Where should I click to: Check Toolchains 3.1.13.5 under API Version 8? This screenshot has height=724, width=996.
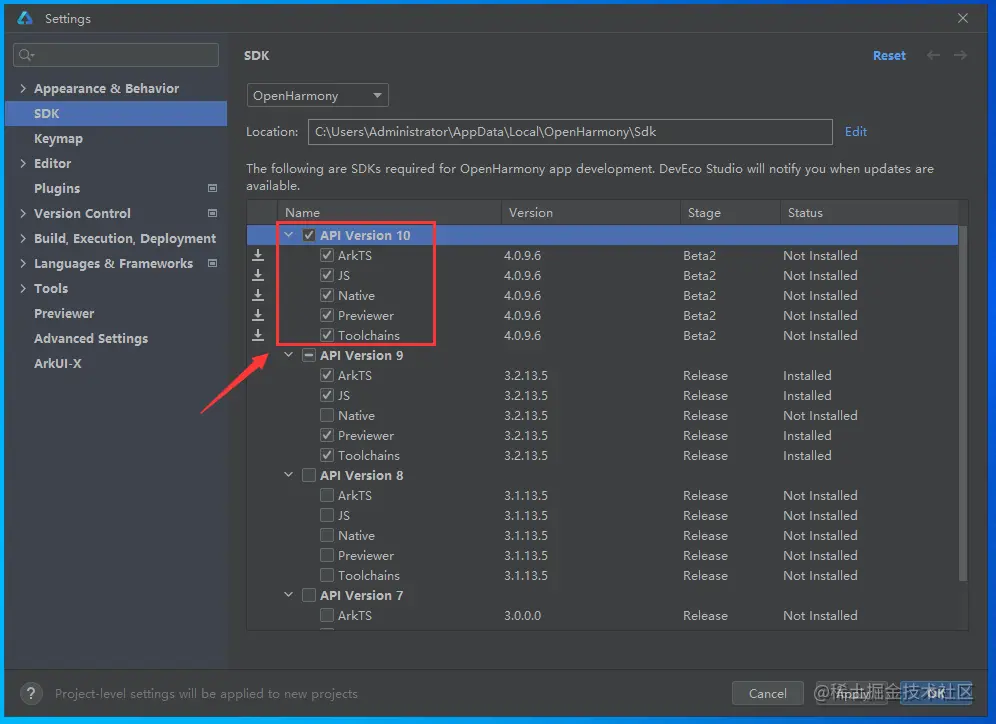pos(326,575)
